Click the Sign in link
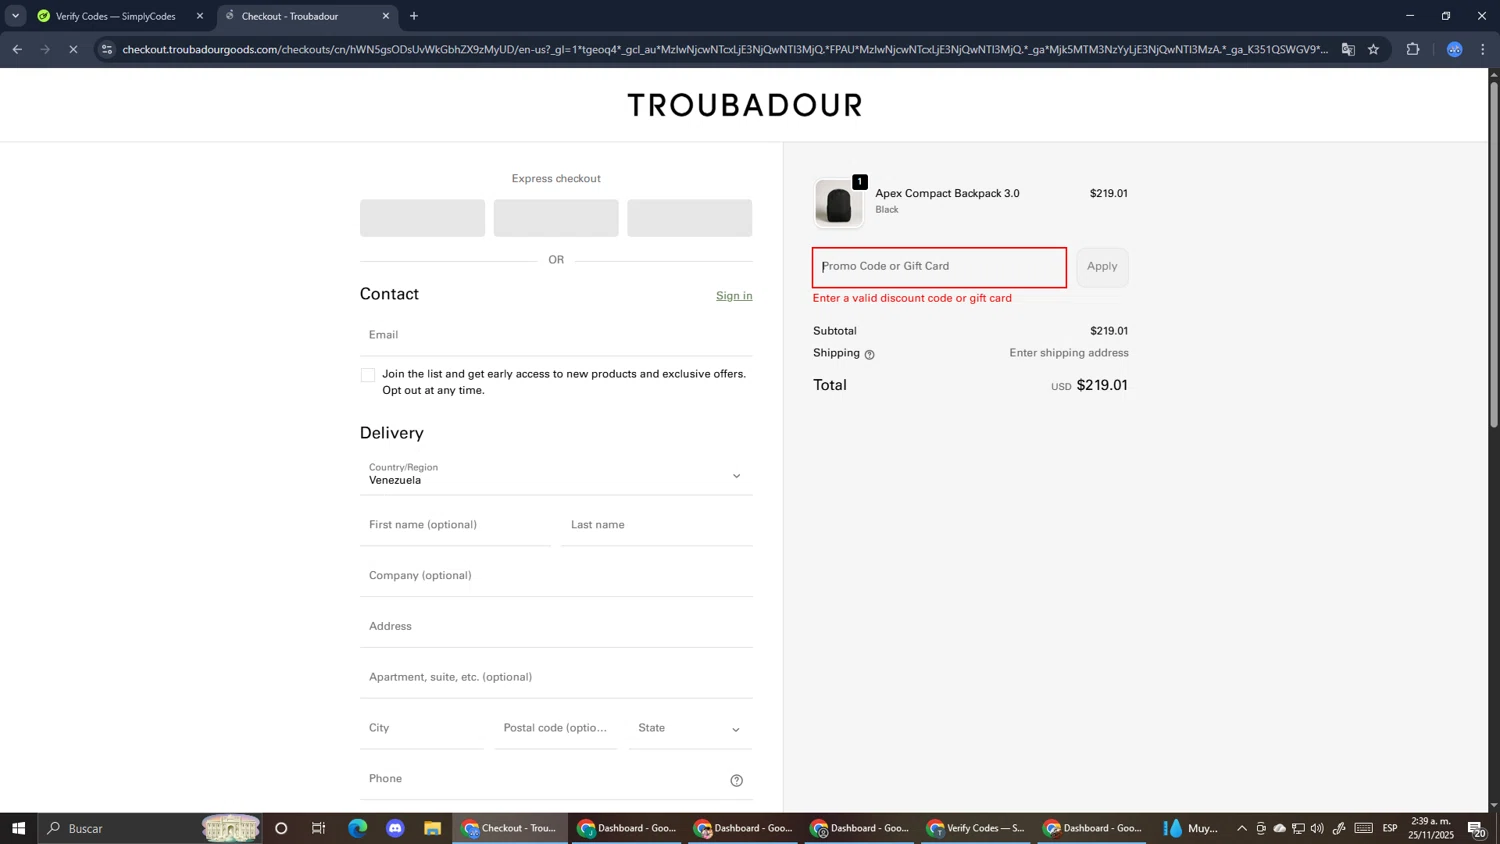Image resolution: width=1500 pixels, height=844 pixels. [734, 296]
